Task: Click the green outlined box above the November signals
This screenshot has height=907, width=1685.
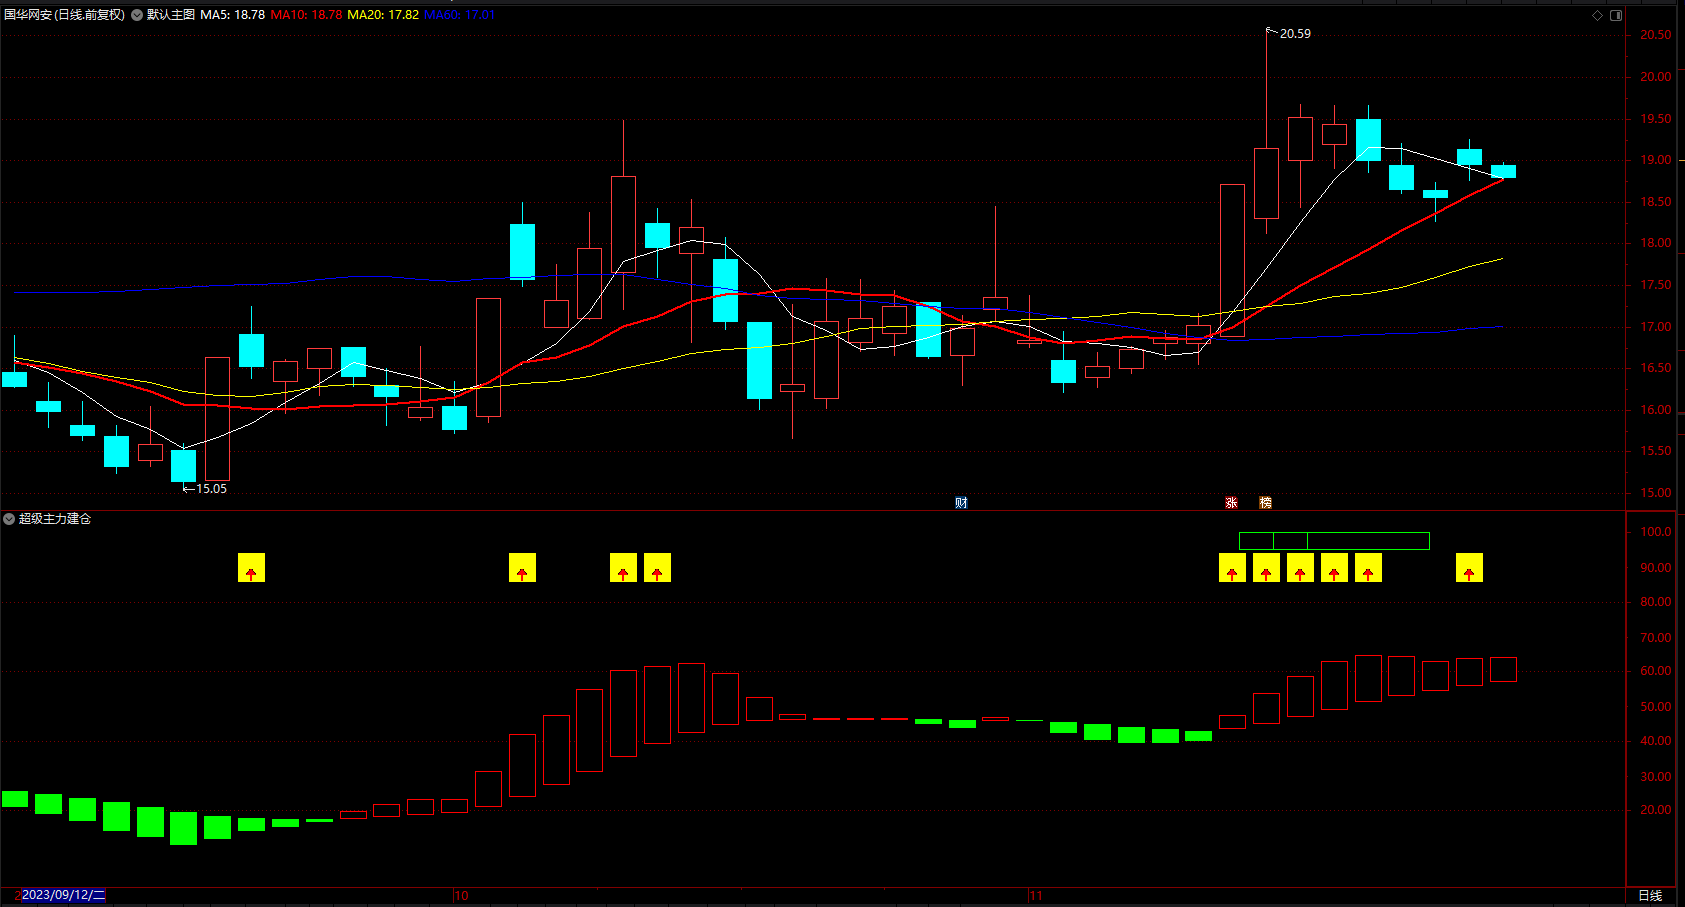Action: pos(1334,541)
